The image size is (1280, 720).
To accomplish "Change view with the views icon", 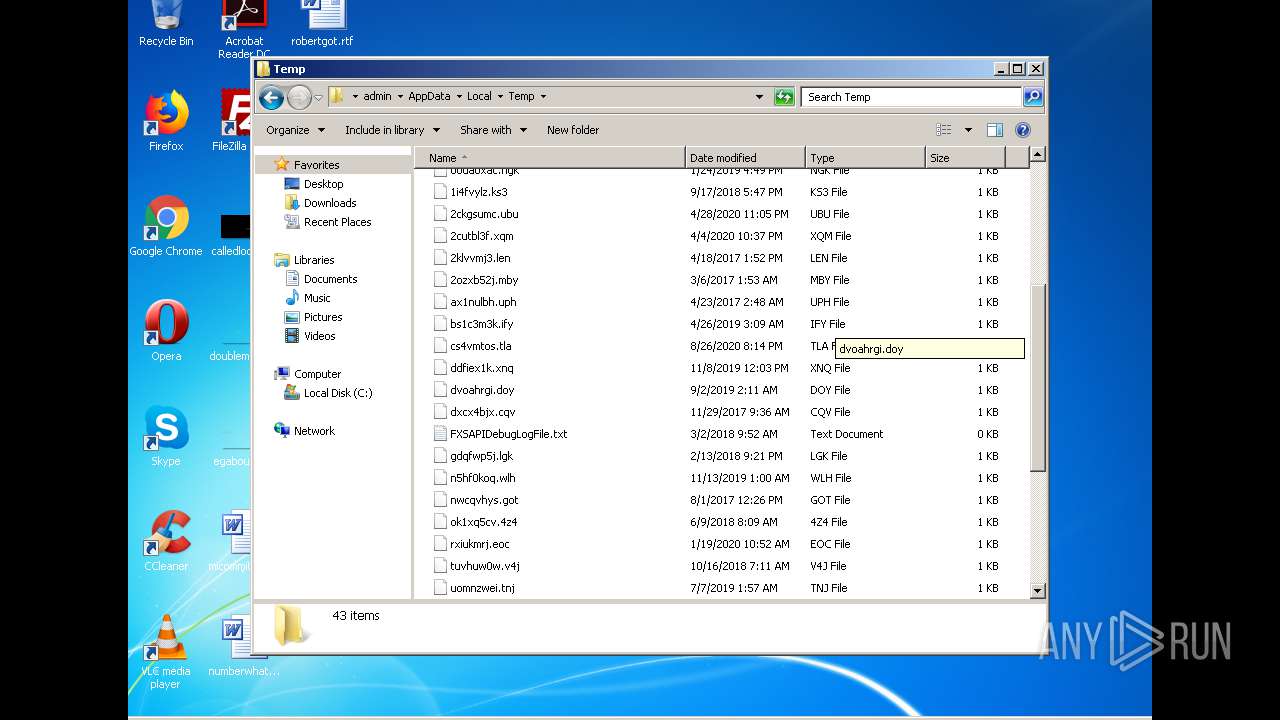I will coord(943,130).
